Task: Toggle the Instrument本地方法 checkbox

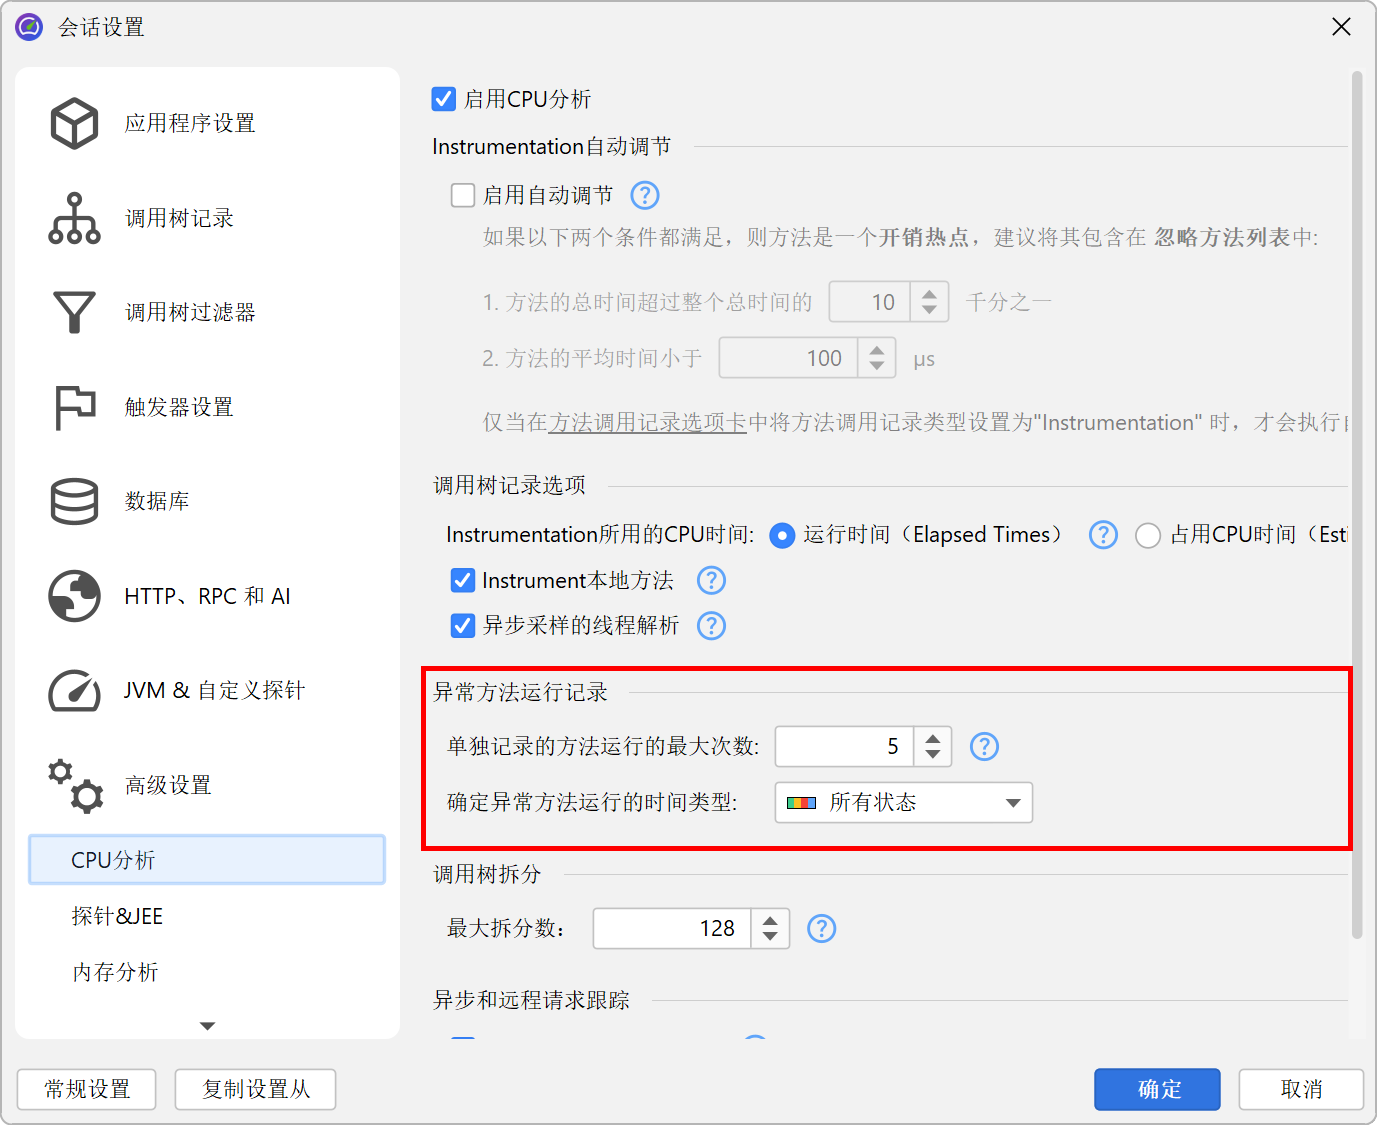Action: (x=463, y=580)
